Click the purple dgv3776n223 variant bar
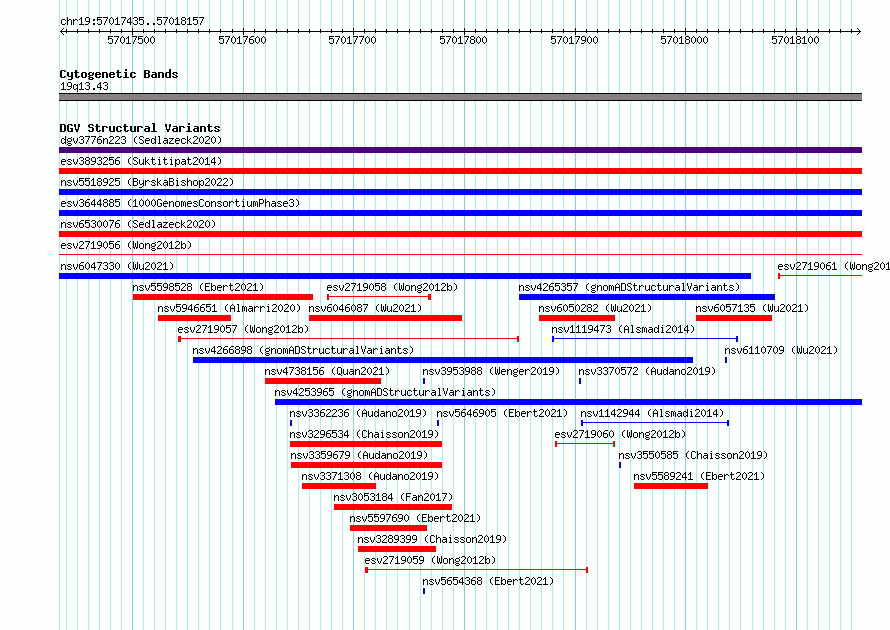Screen dimensions: 890x630 460,150
